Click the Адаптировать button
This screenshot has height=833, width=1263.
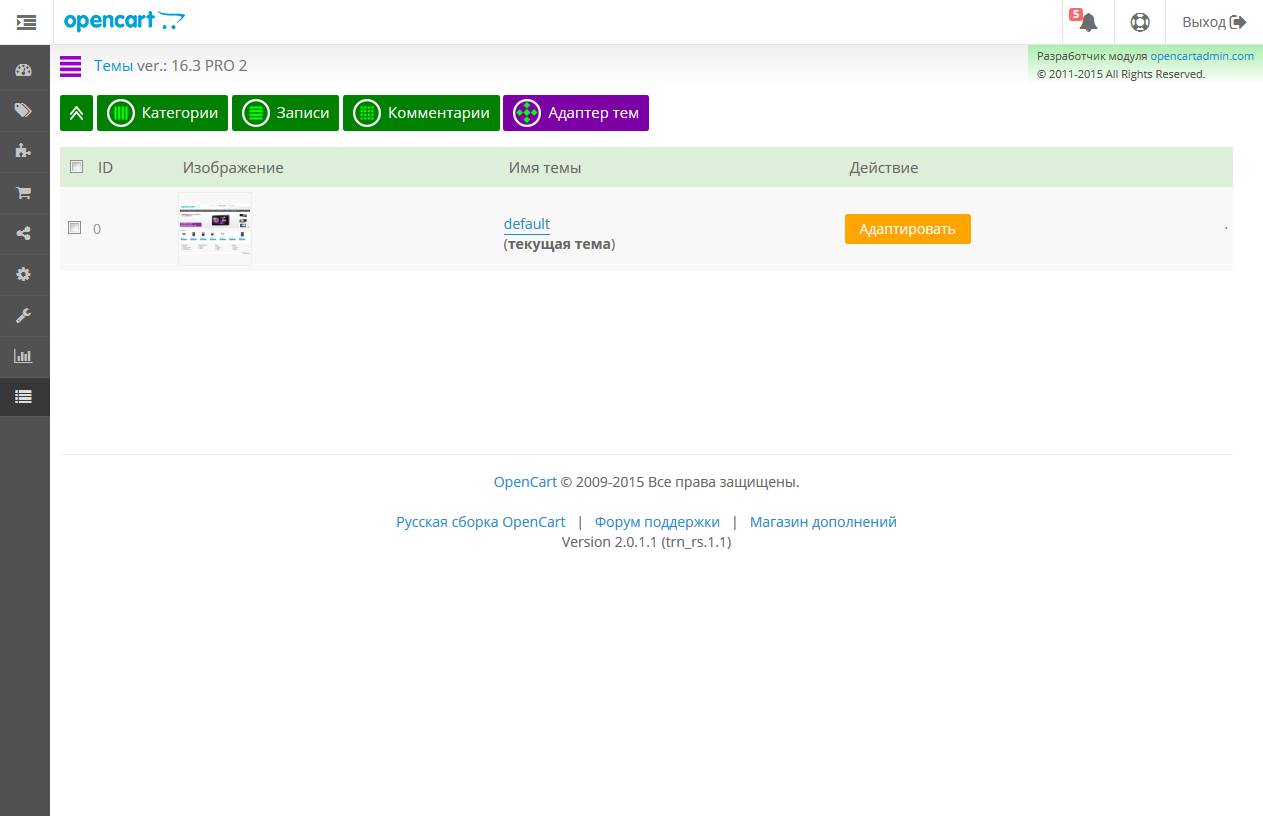point(907,229)
